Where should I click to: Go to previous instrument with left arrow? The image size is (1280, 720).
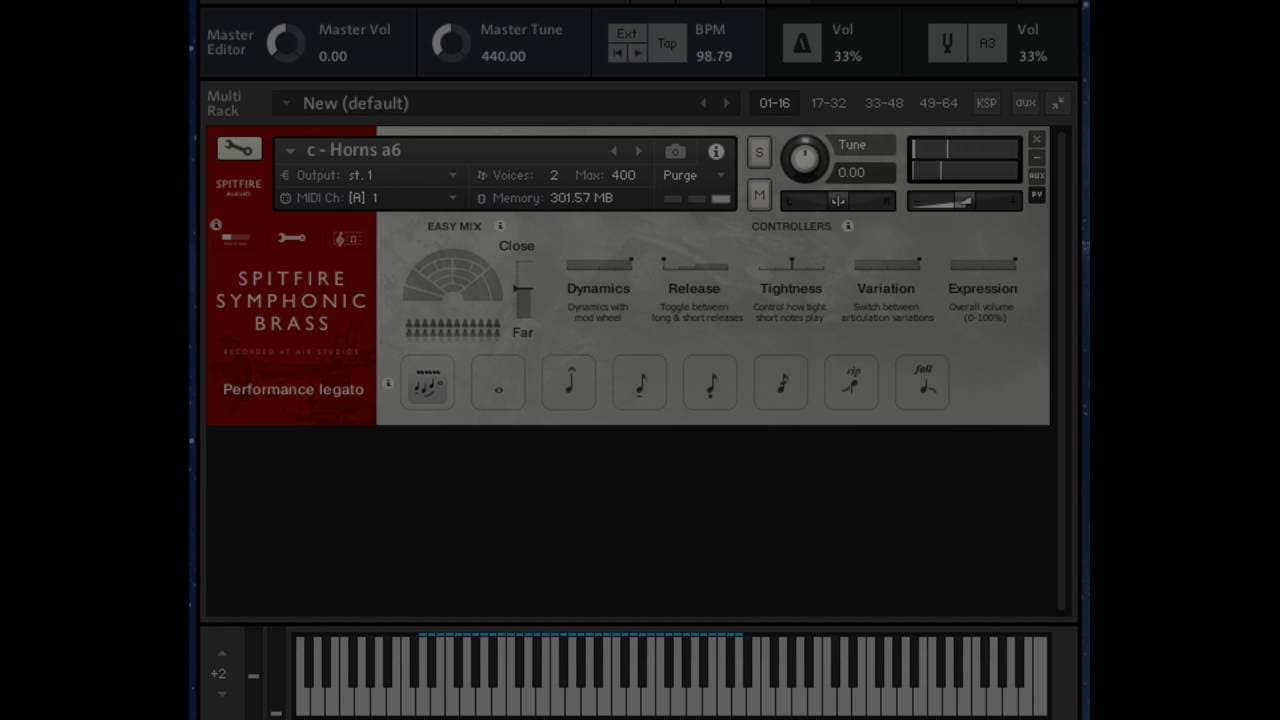(614, 151)
